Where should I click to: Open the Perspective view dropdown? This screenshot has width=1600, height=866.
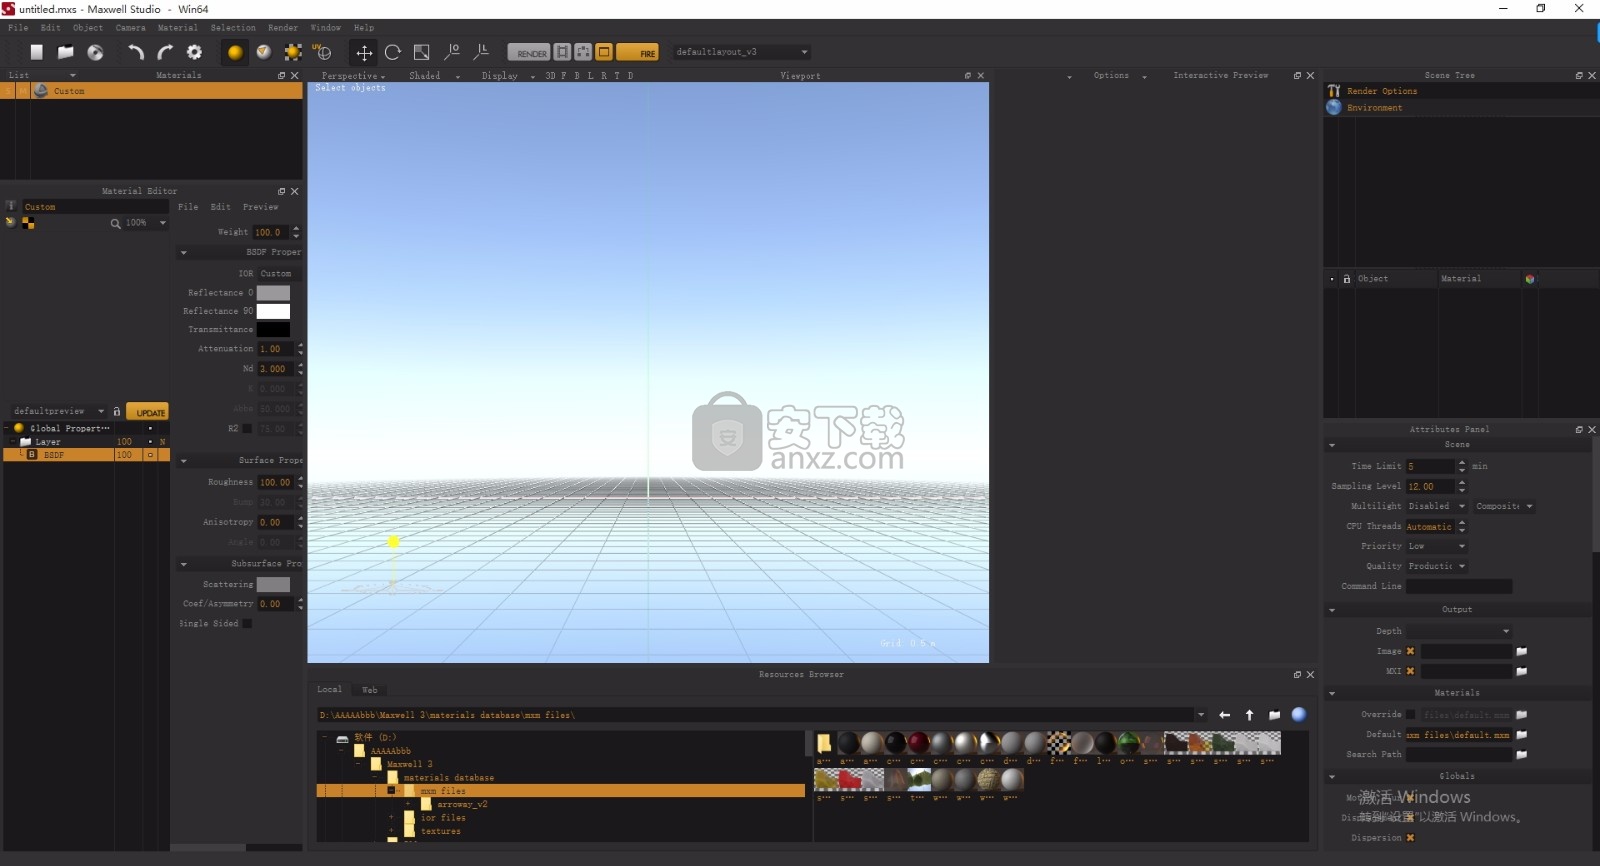click(353, 76)
